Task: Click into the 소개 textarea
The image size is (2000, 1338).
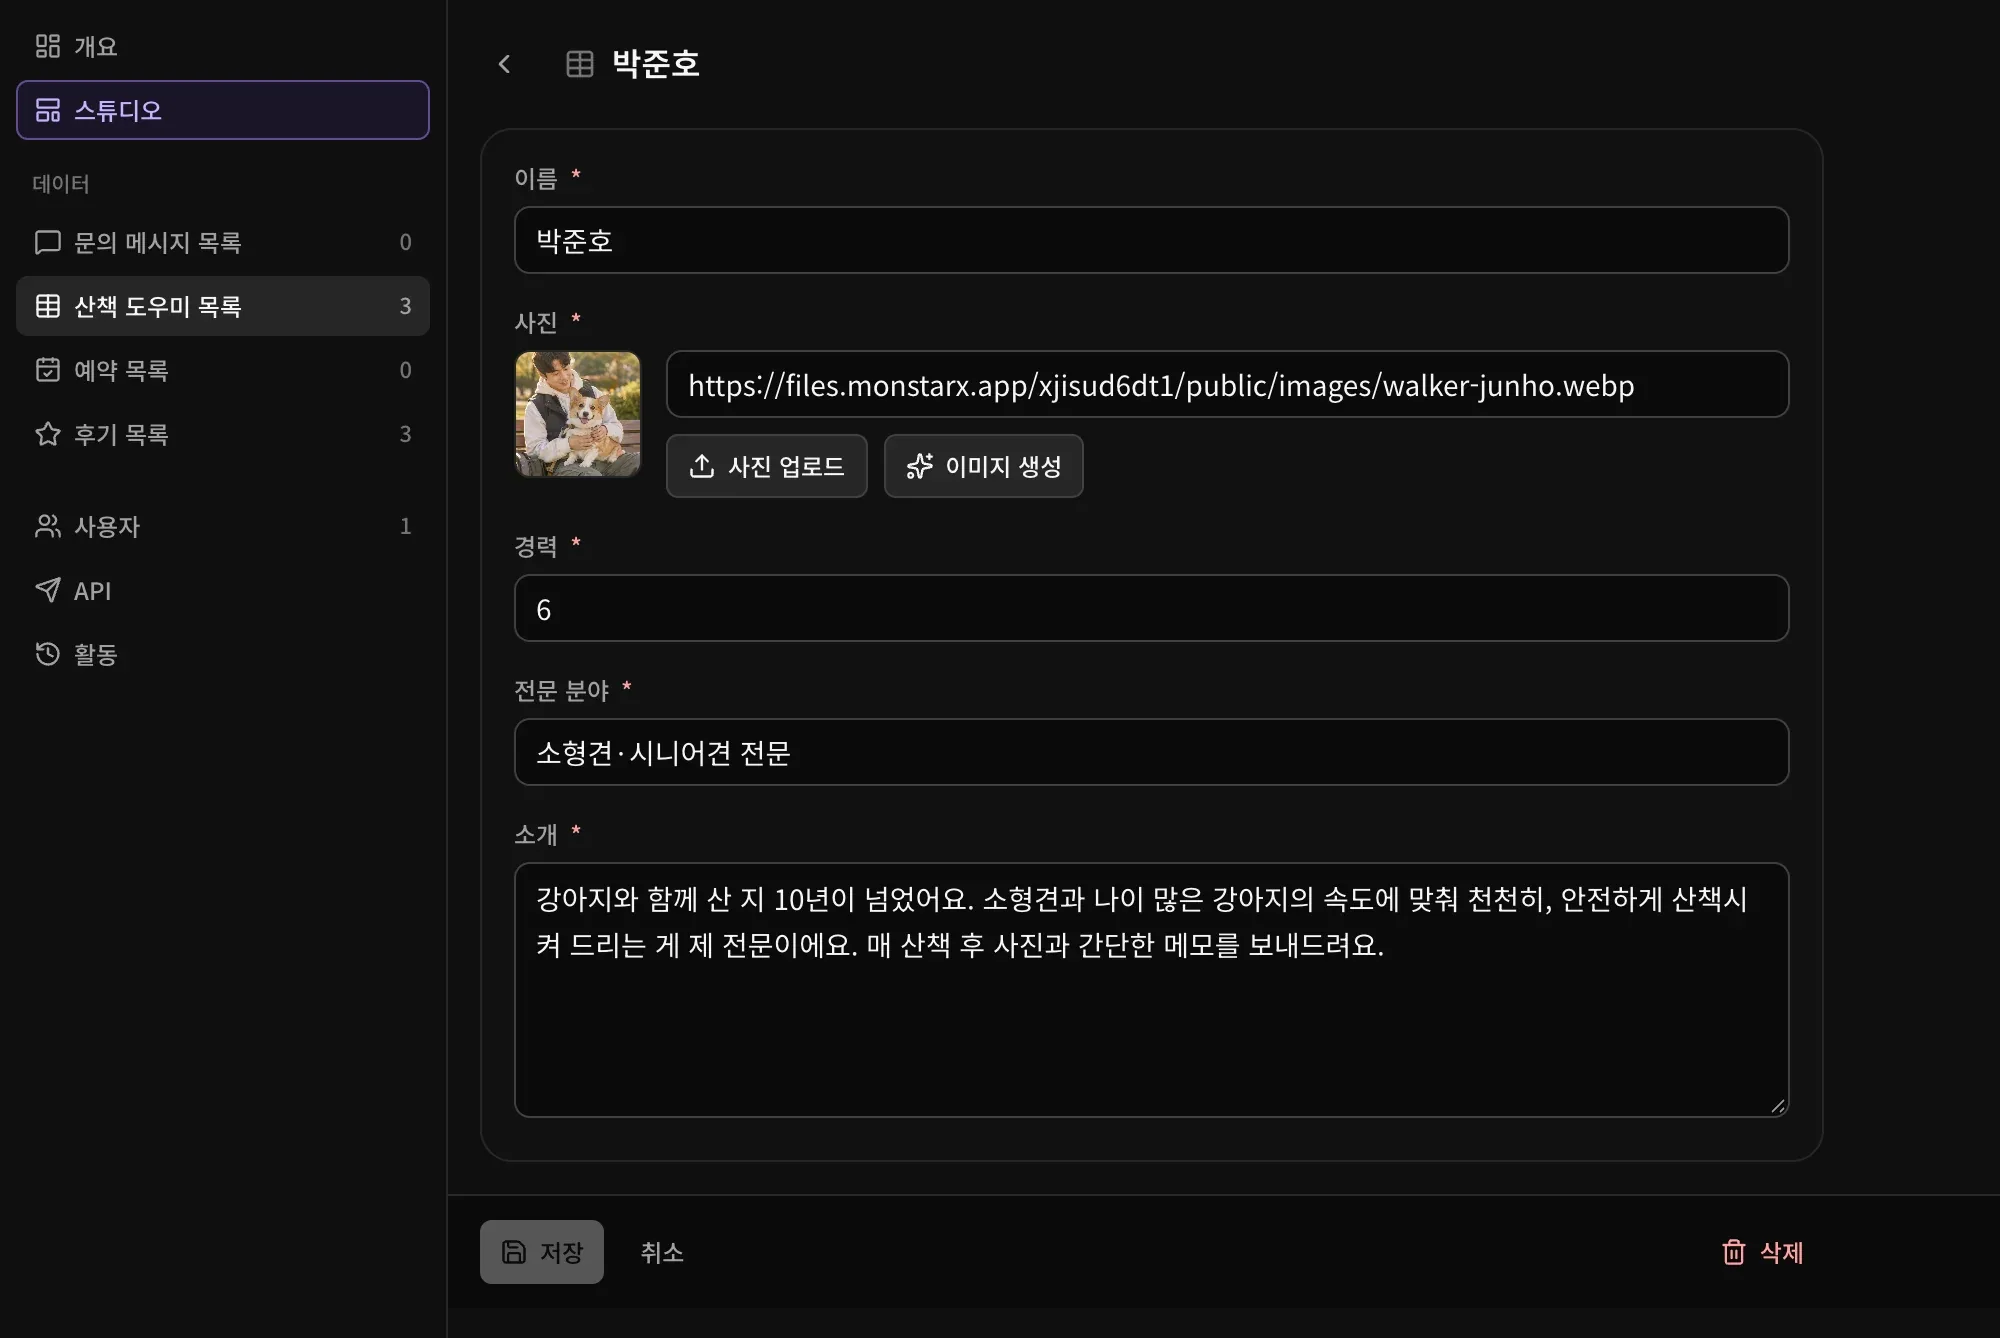Action: click(x=1151, y=990)
